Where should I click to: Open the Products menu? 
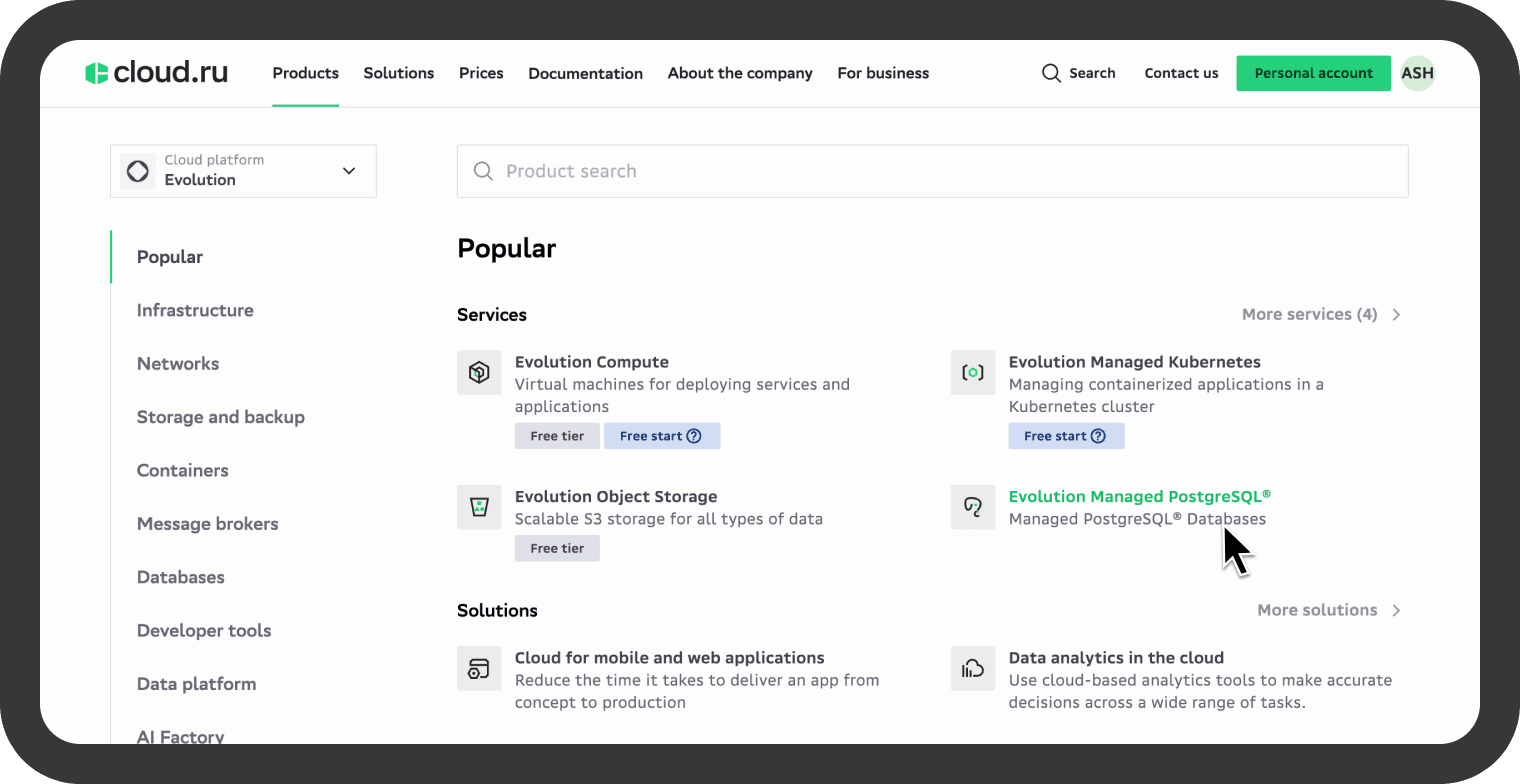pyautogui.click(x=305, y=73)
